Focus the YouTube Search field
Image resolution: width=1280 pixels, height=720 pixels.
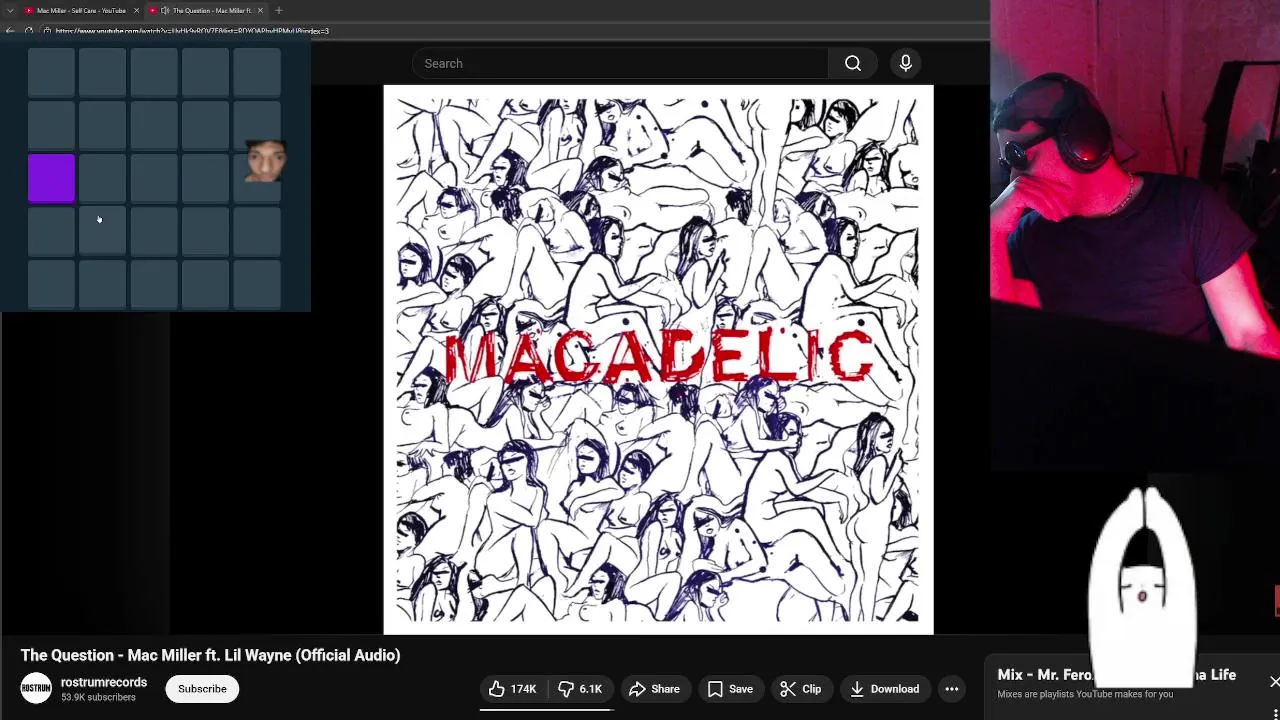[620, 64]
